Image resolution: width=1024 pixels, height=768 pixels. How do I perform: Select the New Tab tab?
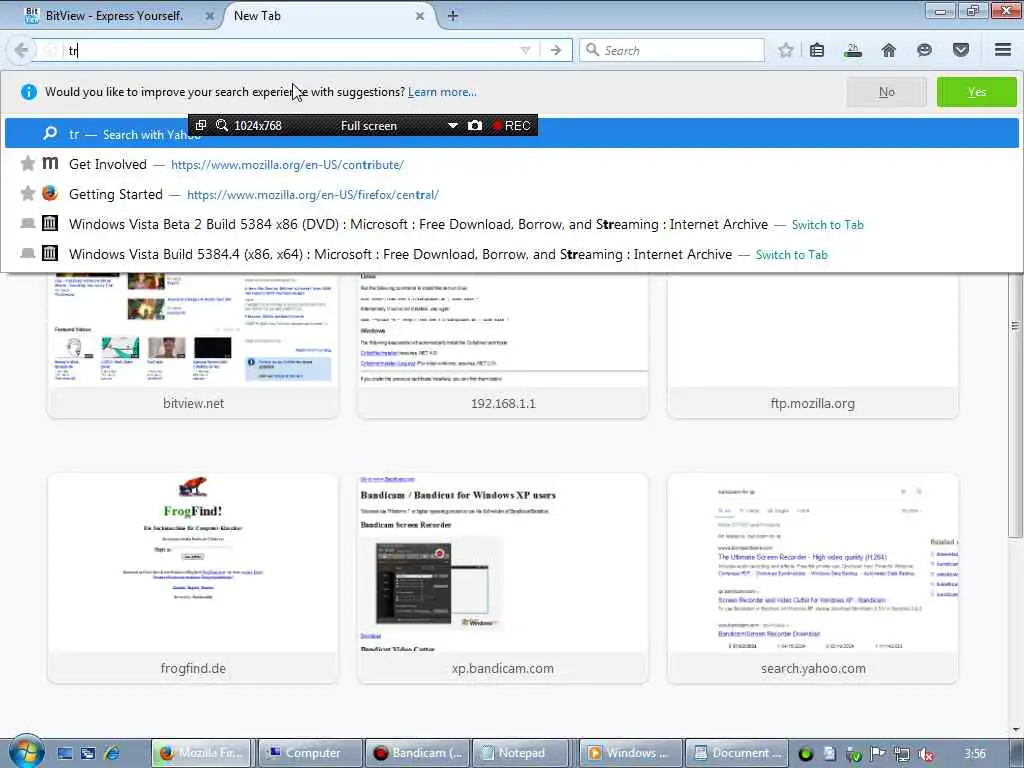point(321,16)
